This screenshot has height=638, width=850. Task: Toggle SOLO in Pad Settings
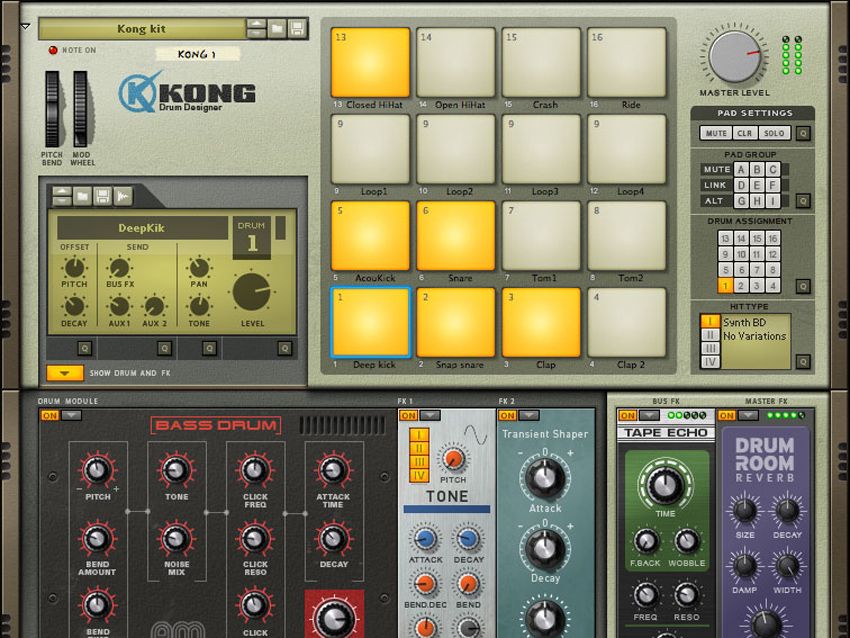point(774,133)
